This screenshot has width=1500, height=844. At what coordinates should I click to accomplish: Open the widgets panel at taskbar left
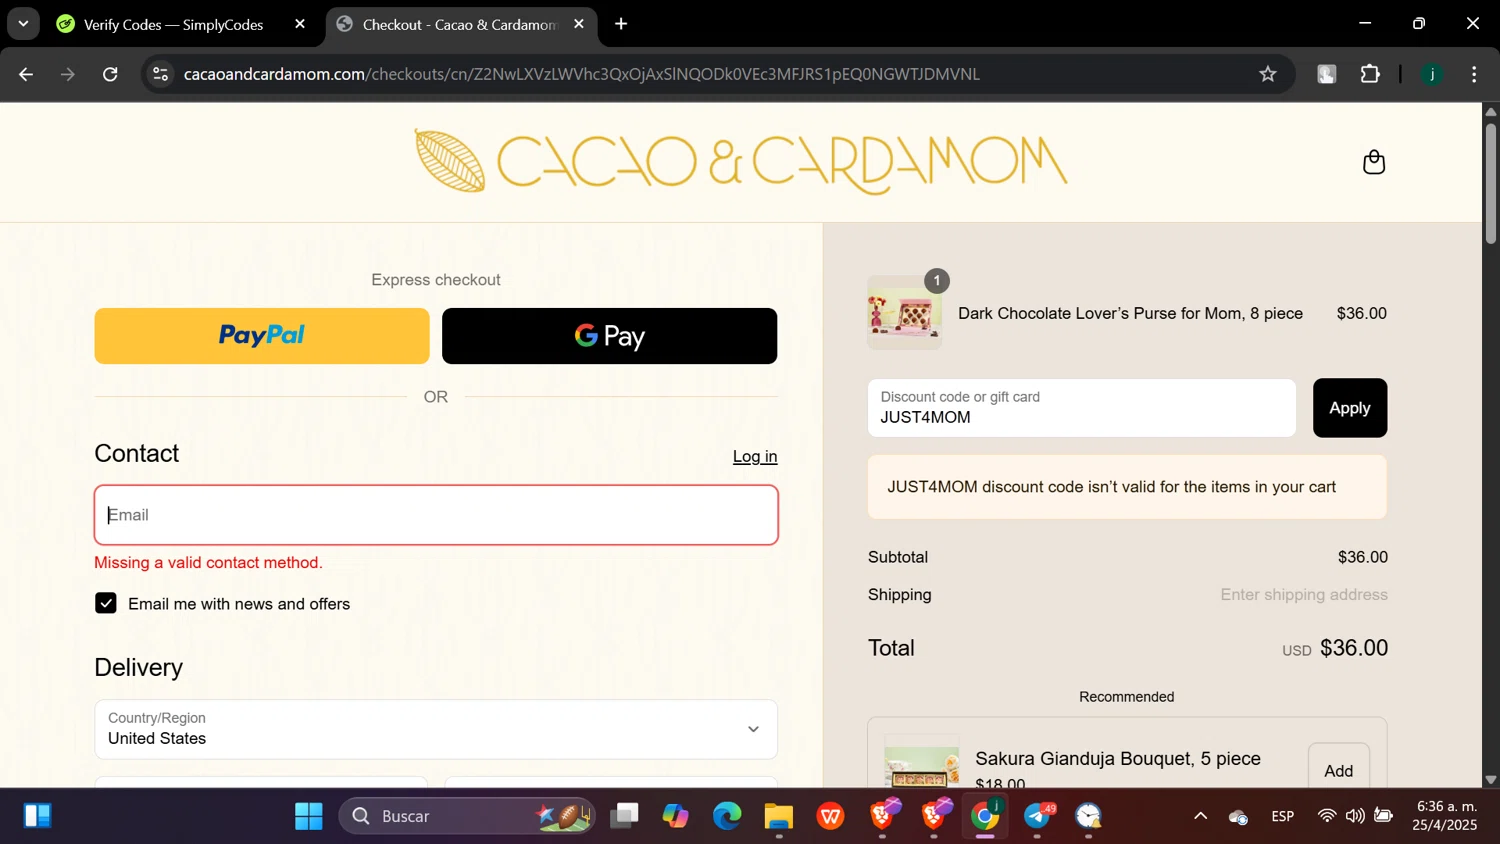[38, 816]
